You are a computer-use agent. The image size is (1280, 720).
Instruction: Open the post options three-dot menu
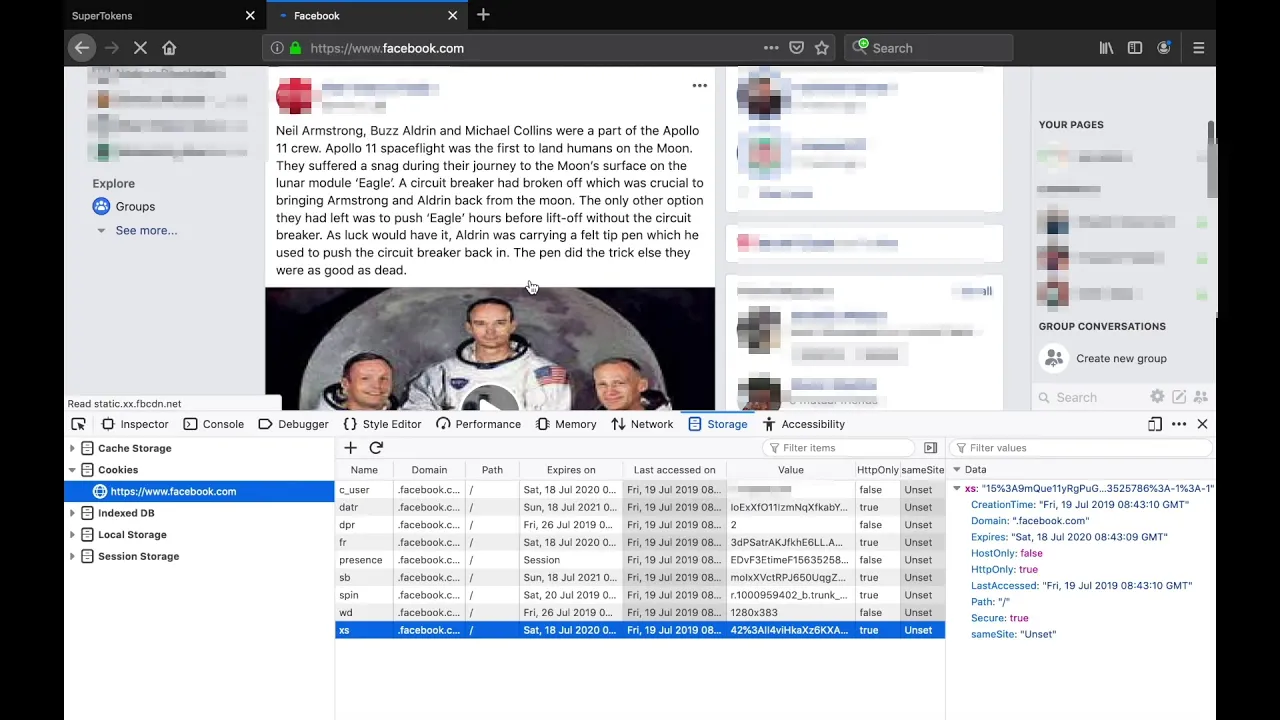point(700,86)
